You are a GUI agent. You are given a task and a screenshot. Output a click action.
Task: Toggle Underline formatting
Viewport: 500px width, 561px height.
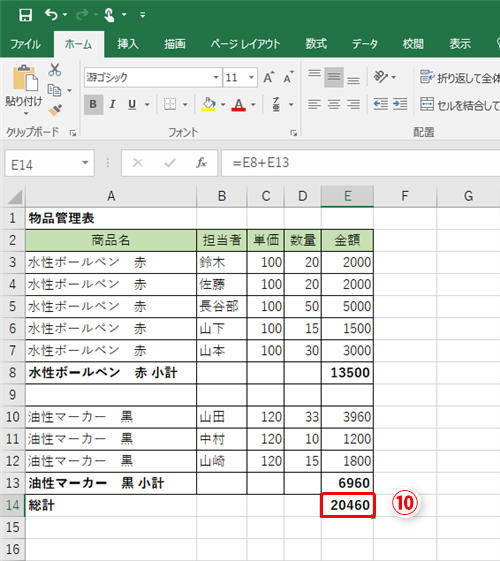(132, 104)
